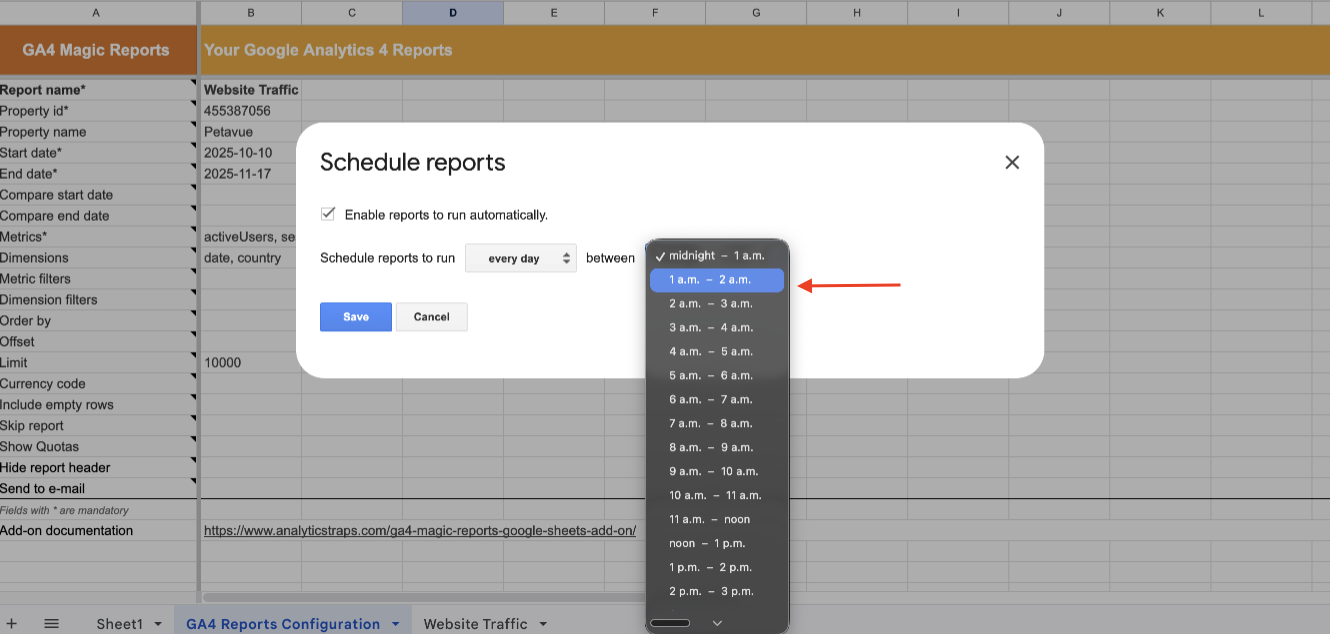This screenshot has width=1330, height=634.
Task: Select 6 a.m. – 7 a.m. option
Action: 717,399
